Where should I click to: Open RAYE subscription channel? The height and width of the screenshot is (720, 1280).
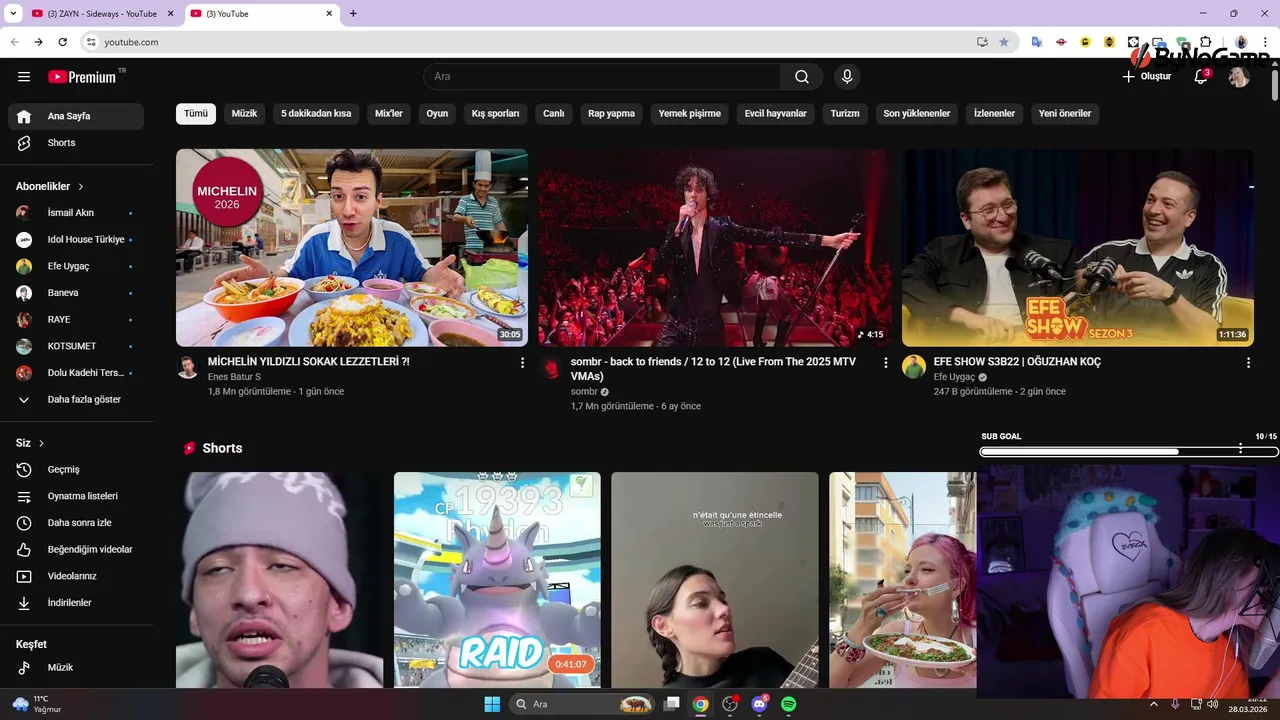[76, 320]
